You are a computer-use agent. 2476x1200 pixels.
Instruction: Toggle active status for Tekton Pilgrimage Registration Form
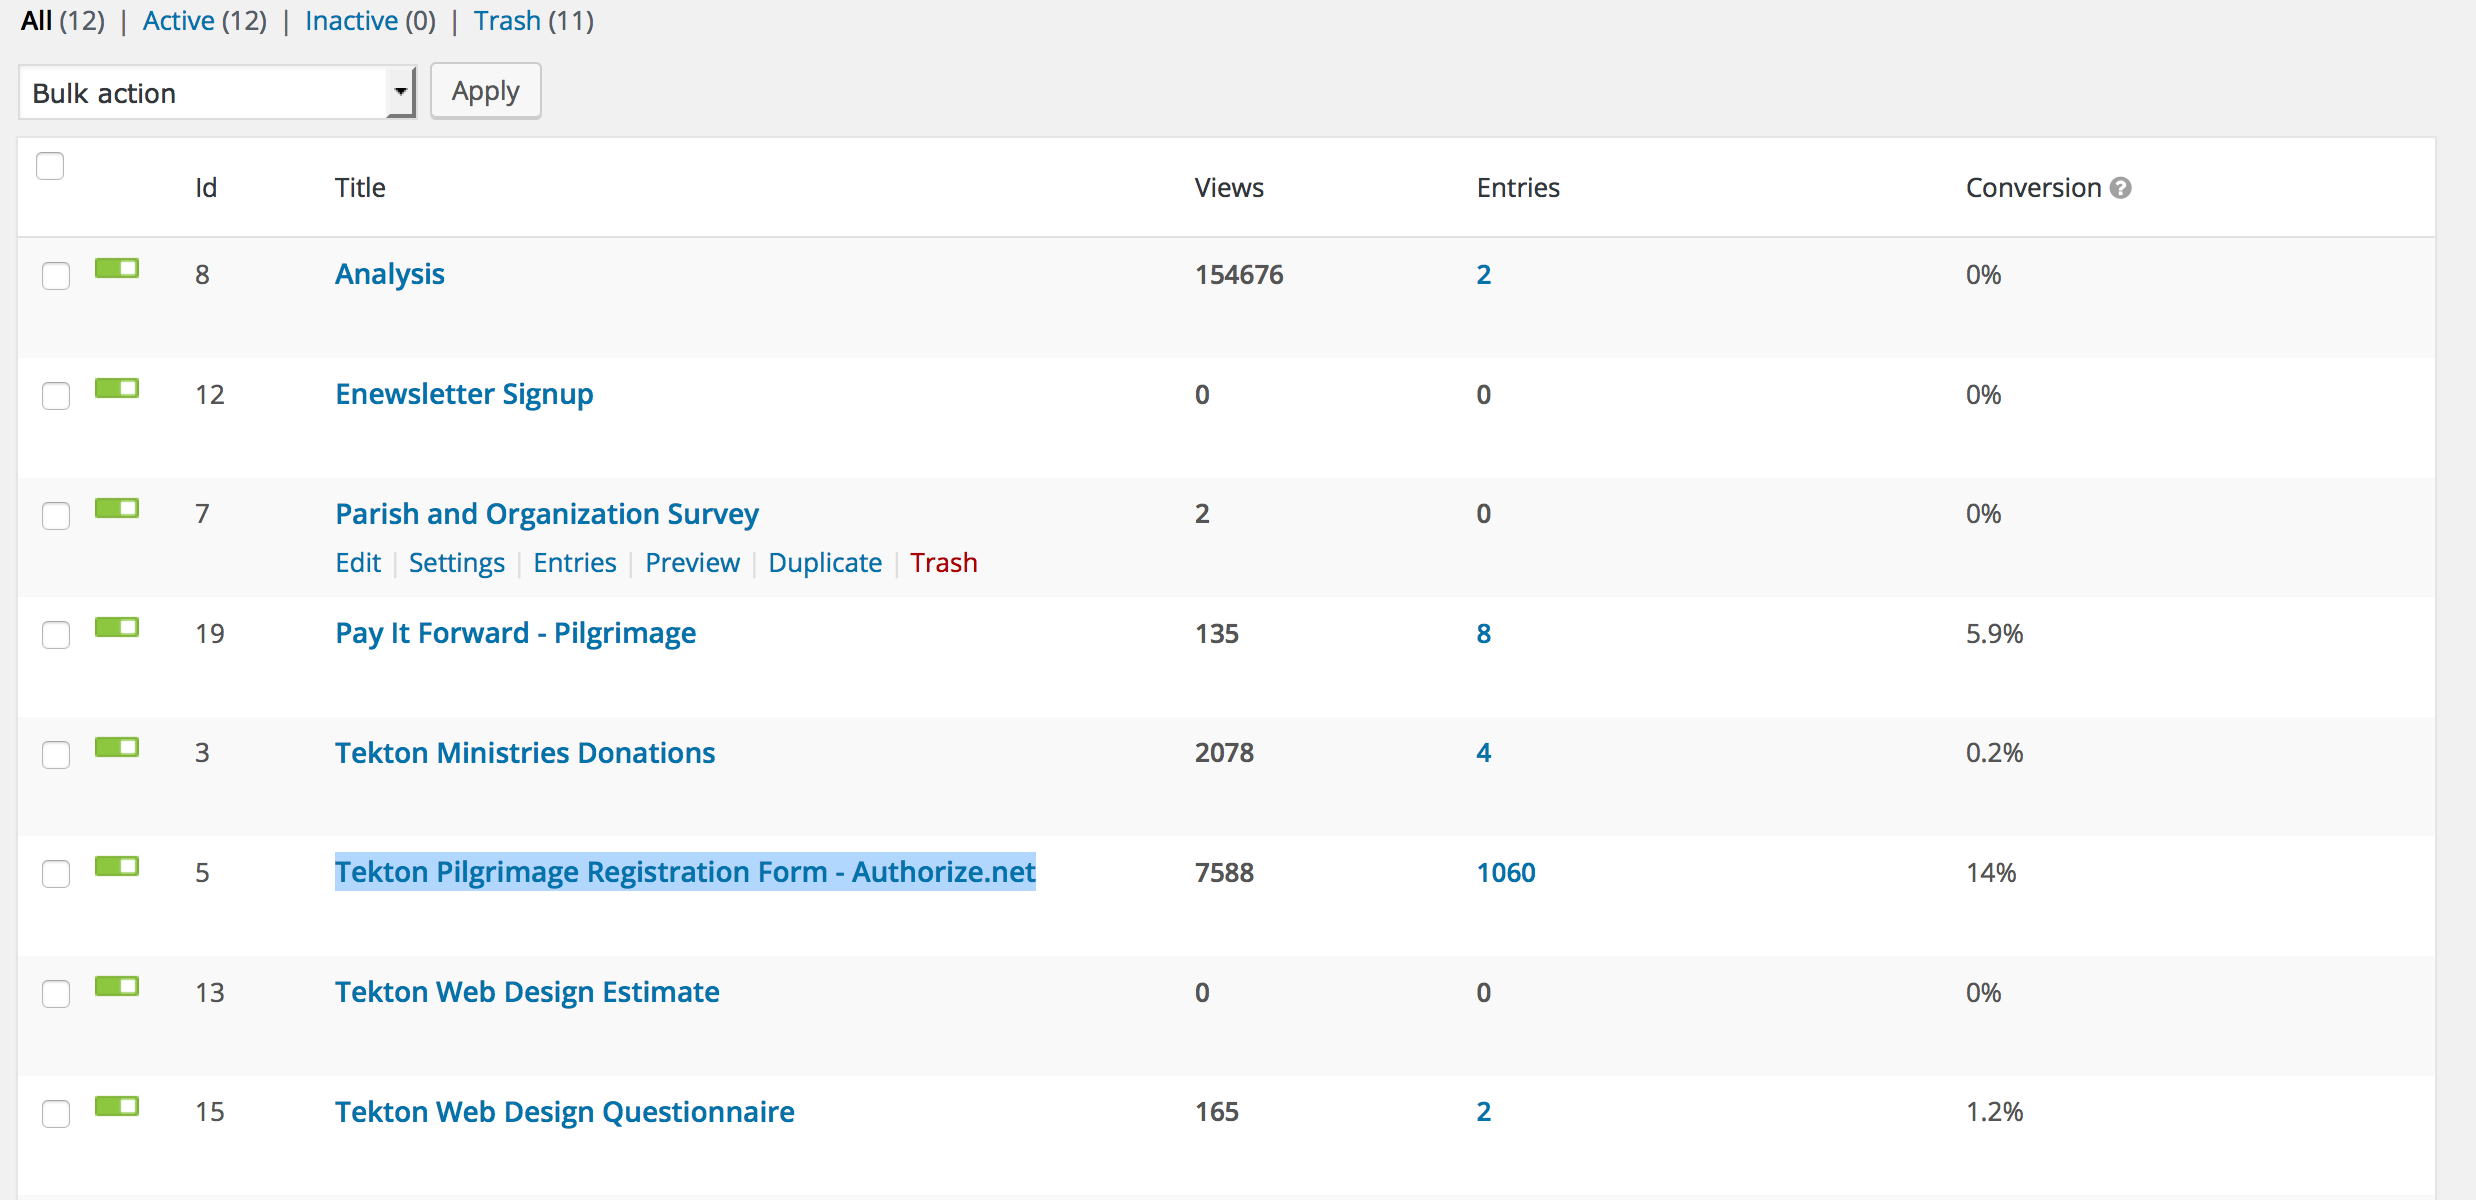pos(117,866)
